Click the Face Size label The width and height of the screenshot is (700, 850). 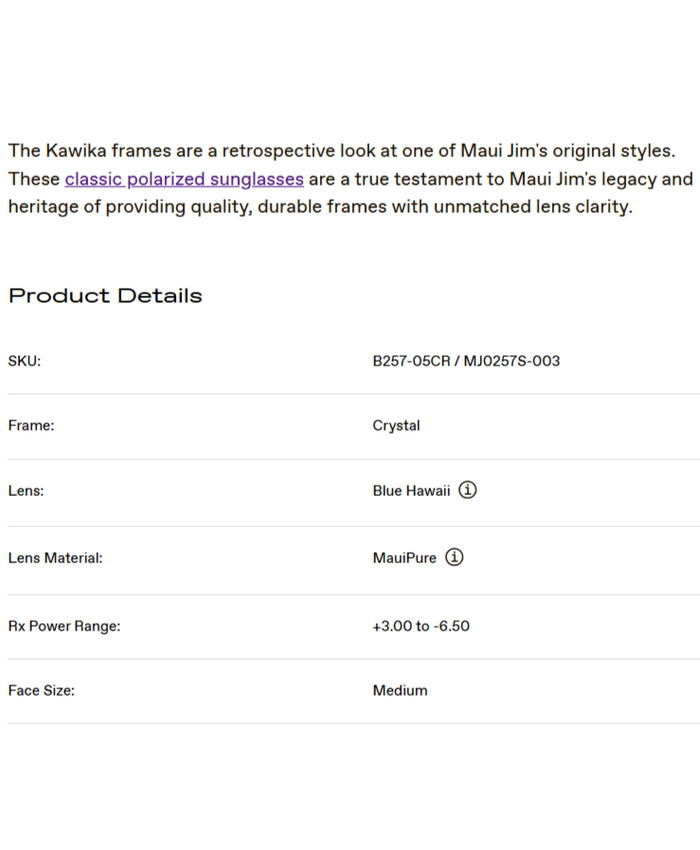[42, 691]
